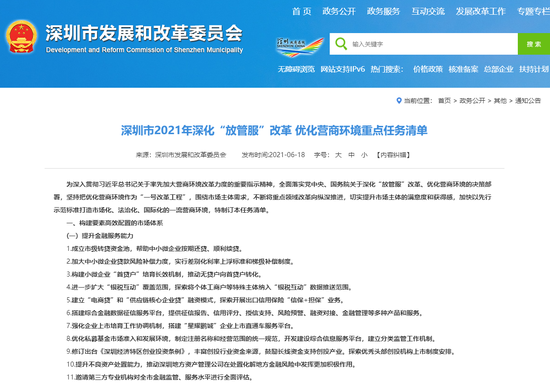Click heading 一、构建要素高效配置的市场体系
This screenshot has height=385, width=550.
coord(115,223)
